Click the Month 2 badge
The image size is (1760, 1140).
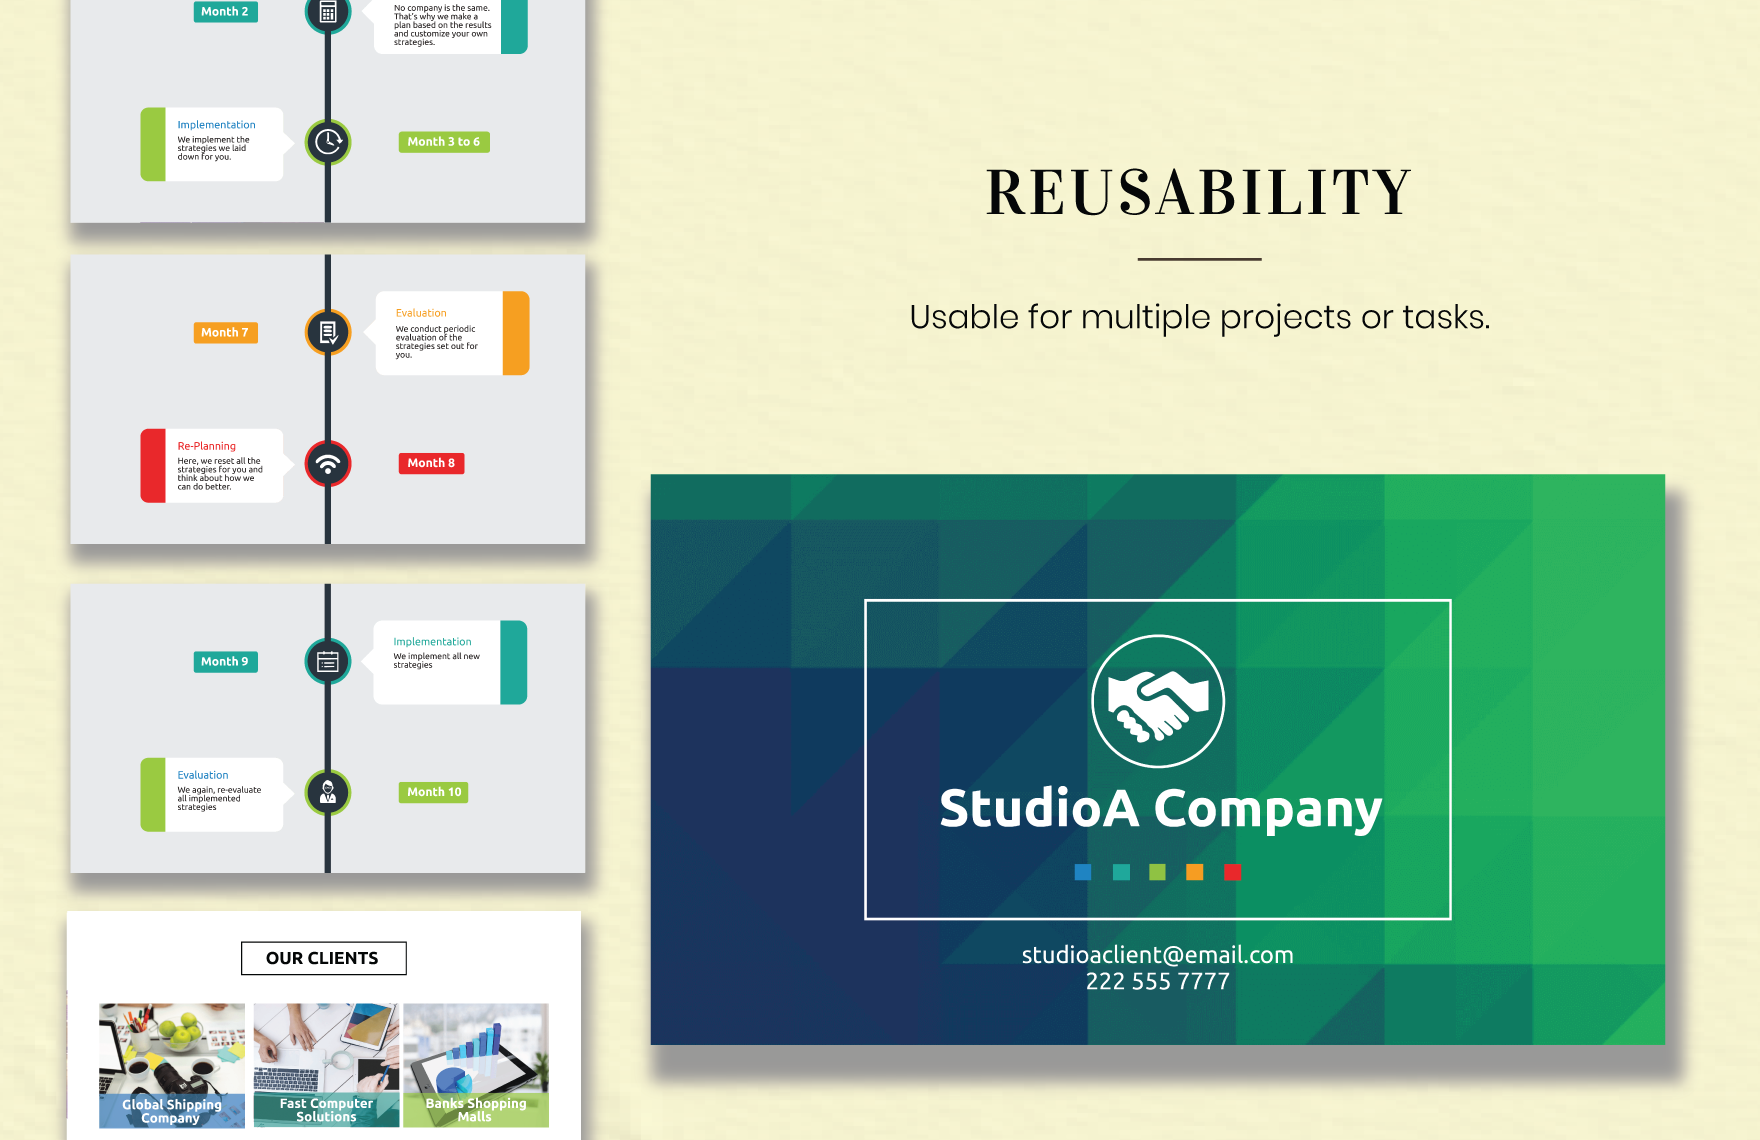(x=225, y=12)
